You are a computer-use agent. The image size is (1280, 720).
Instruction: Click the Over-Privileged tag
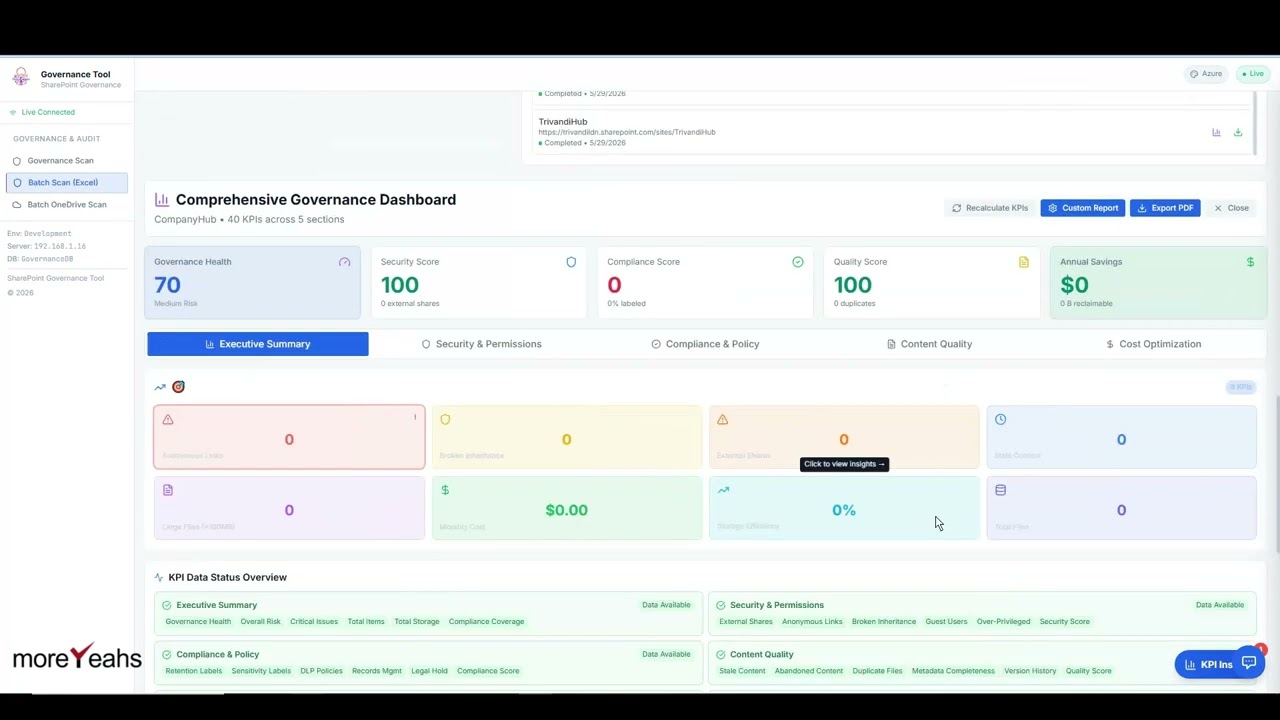click(1003, 622)
